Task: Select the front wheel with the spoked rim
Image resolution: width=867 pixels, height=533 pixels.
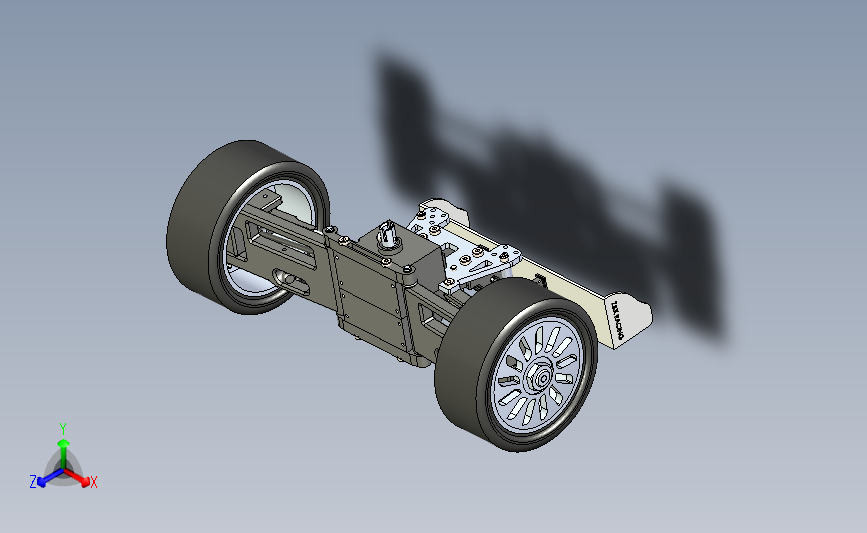Action: click(517, 365)
